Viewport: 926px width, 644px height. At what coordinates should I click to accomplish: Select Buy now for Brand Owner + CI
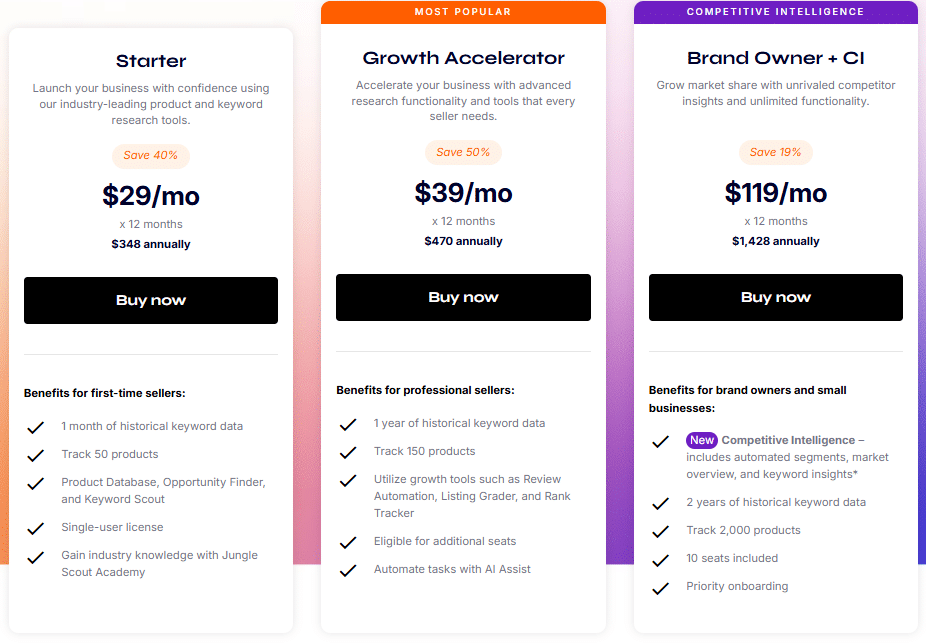775,297
